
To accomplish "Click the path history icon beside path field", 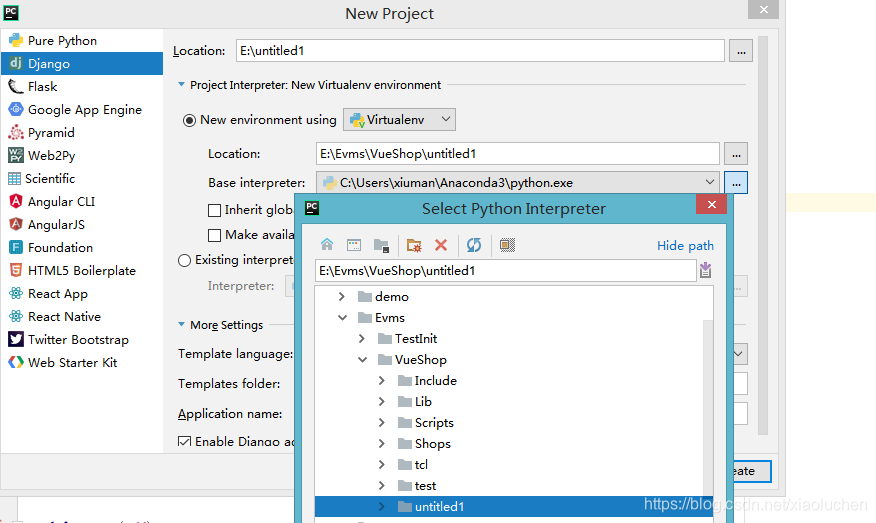I will [706, 270].
